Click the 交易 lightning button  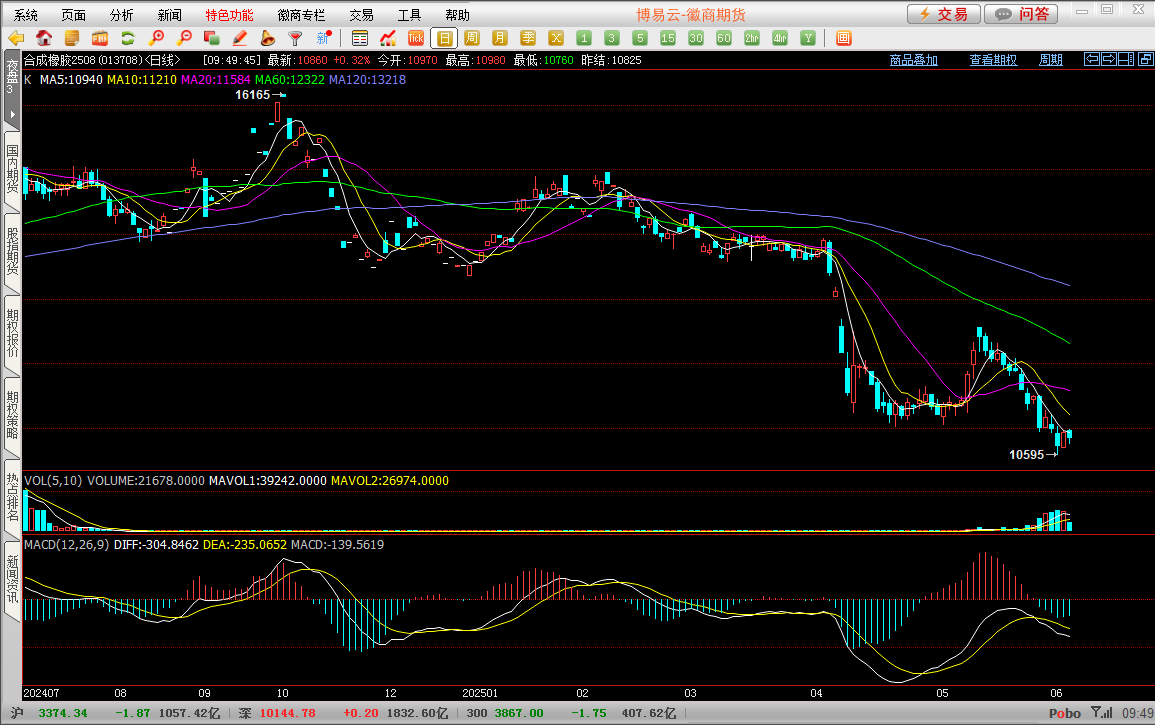pos(944,14)
